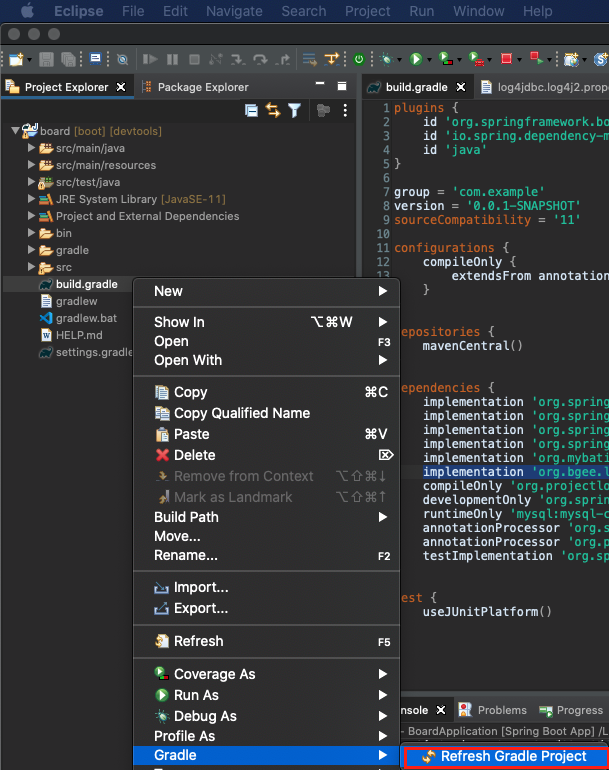Open the Project menu in menu bar
This screenshot has width=609, height=770.
click(367, 11)
